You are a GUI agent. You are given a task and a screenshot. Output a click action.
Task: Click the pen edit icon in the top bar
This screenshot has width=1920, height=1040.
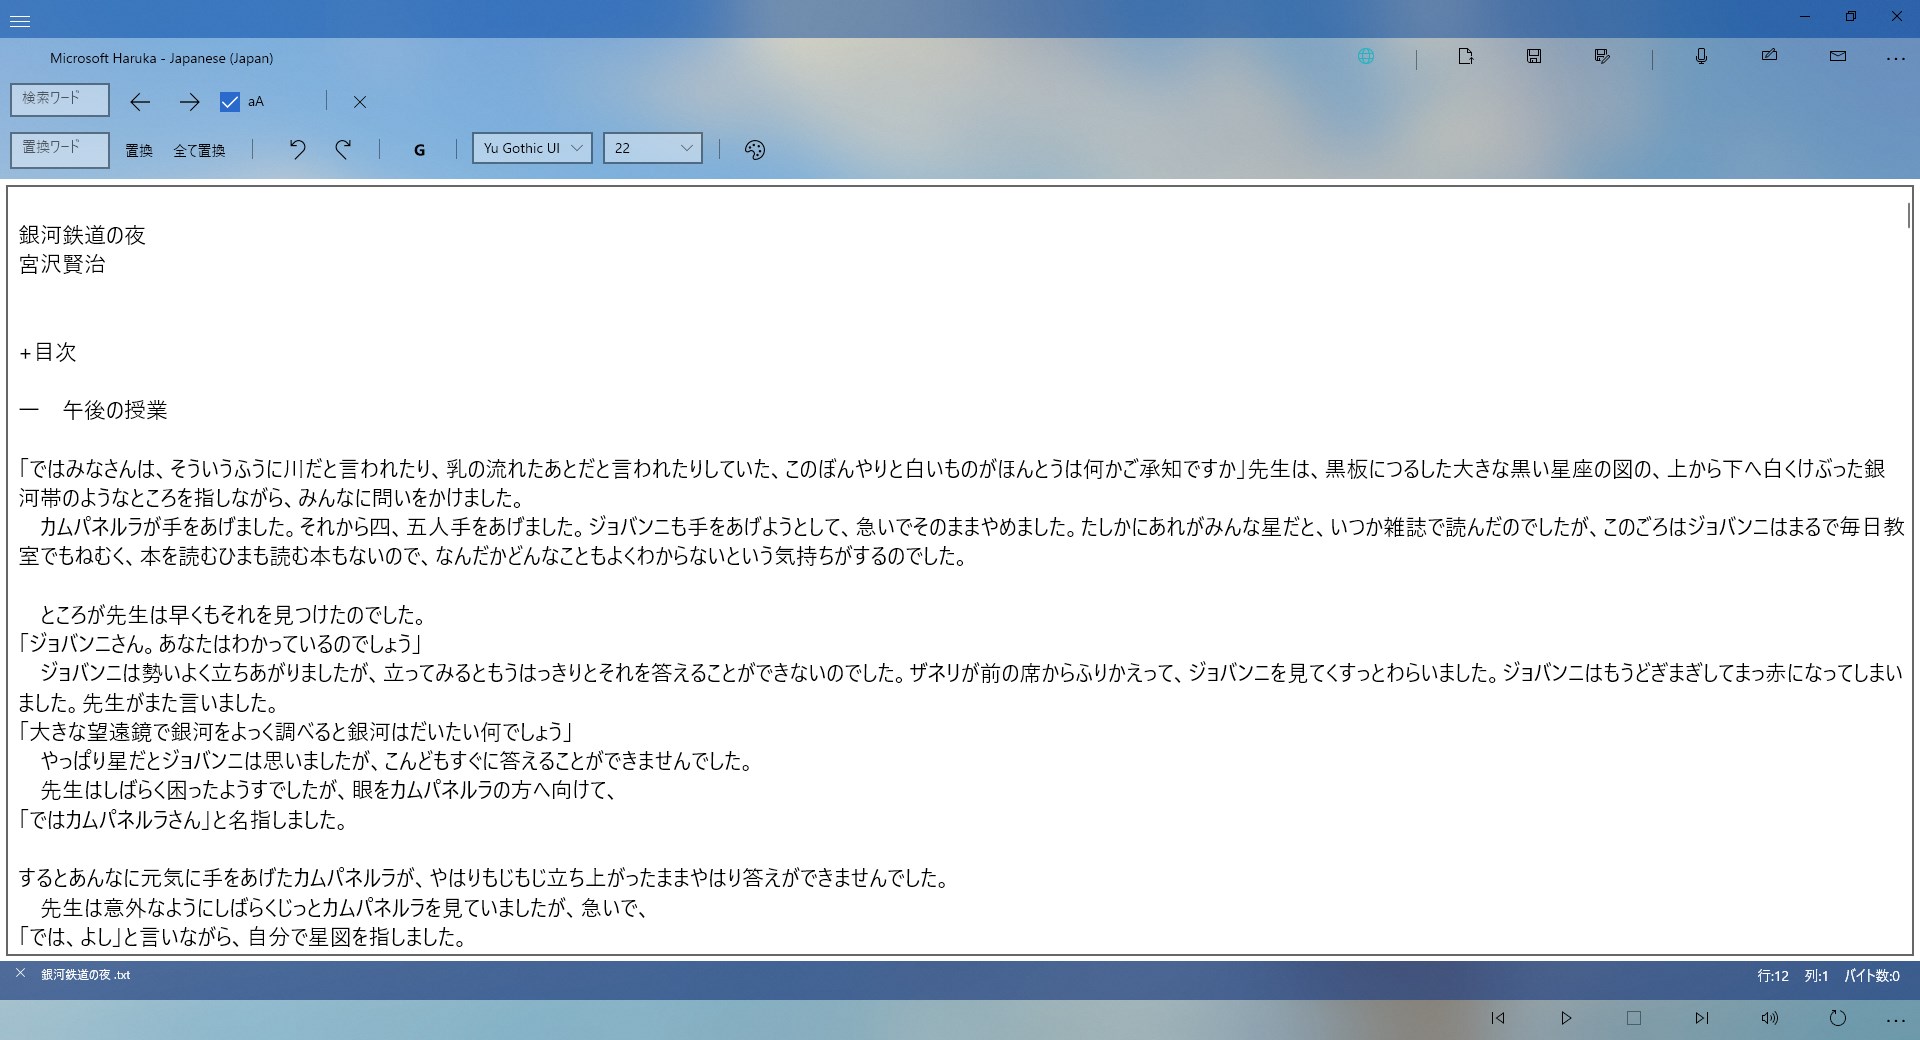[1769, 56]
